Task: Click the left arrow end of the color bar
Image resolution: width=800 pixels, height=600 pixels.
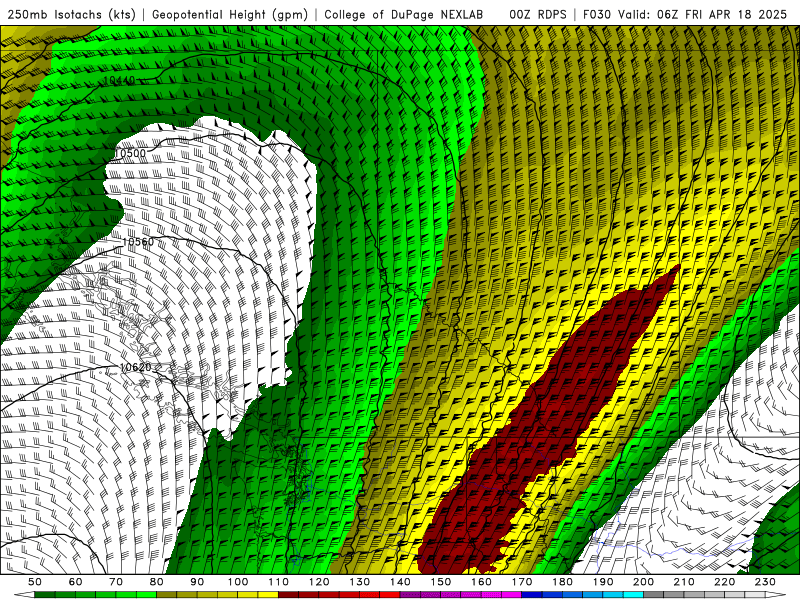Action: point(23,595)
